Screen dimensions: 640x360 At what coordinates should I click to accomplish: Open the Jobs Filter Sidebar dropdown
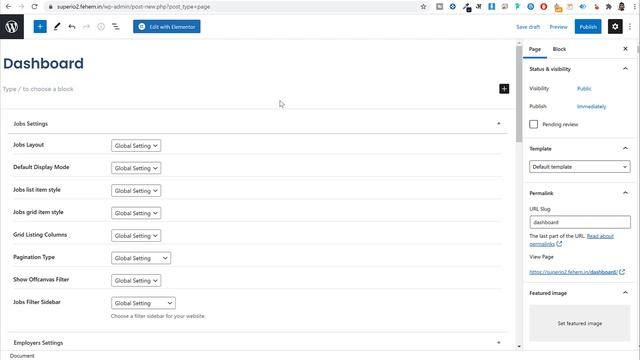[x=143, y=303]
